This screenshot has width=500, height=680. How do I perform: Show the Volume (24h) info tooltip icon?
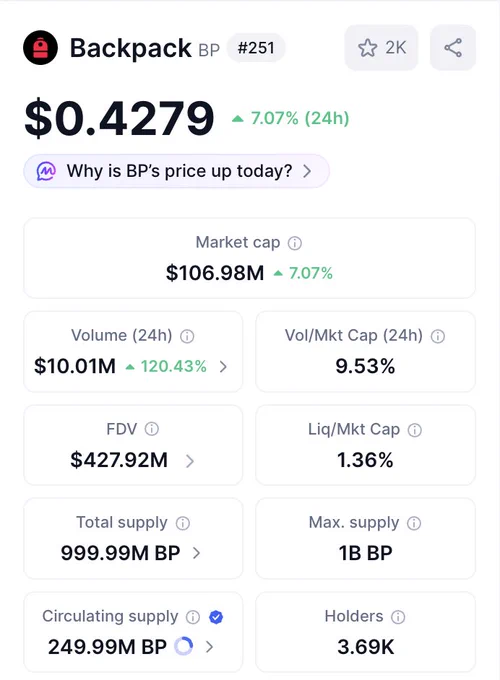[187, 337]
